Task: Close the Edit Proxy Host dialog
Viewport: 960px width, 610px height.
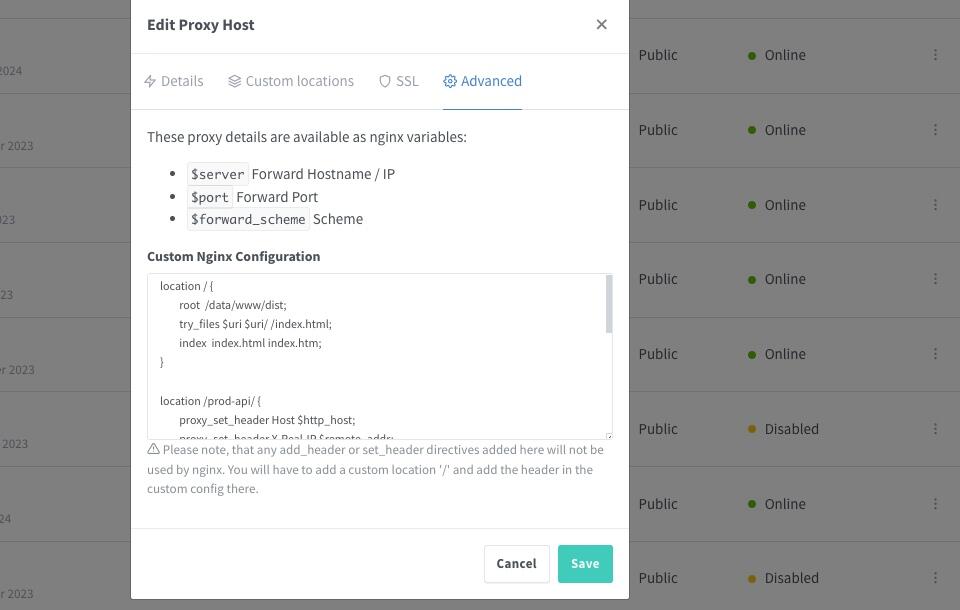Action: [601, 24]
